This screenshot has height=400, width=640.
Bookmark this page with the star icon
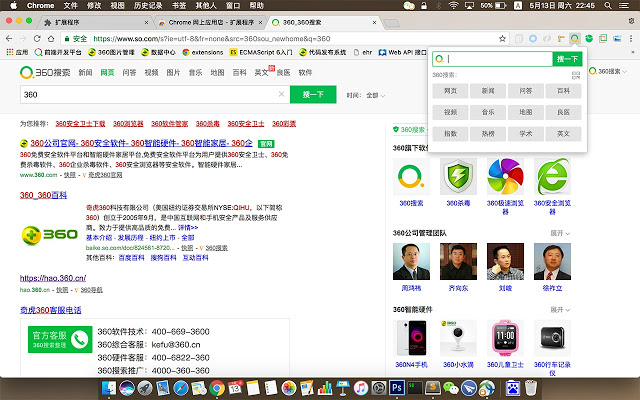(x=502, y=39)
